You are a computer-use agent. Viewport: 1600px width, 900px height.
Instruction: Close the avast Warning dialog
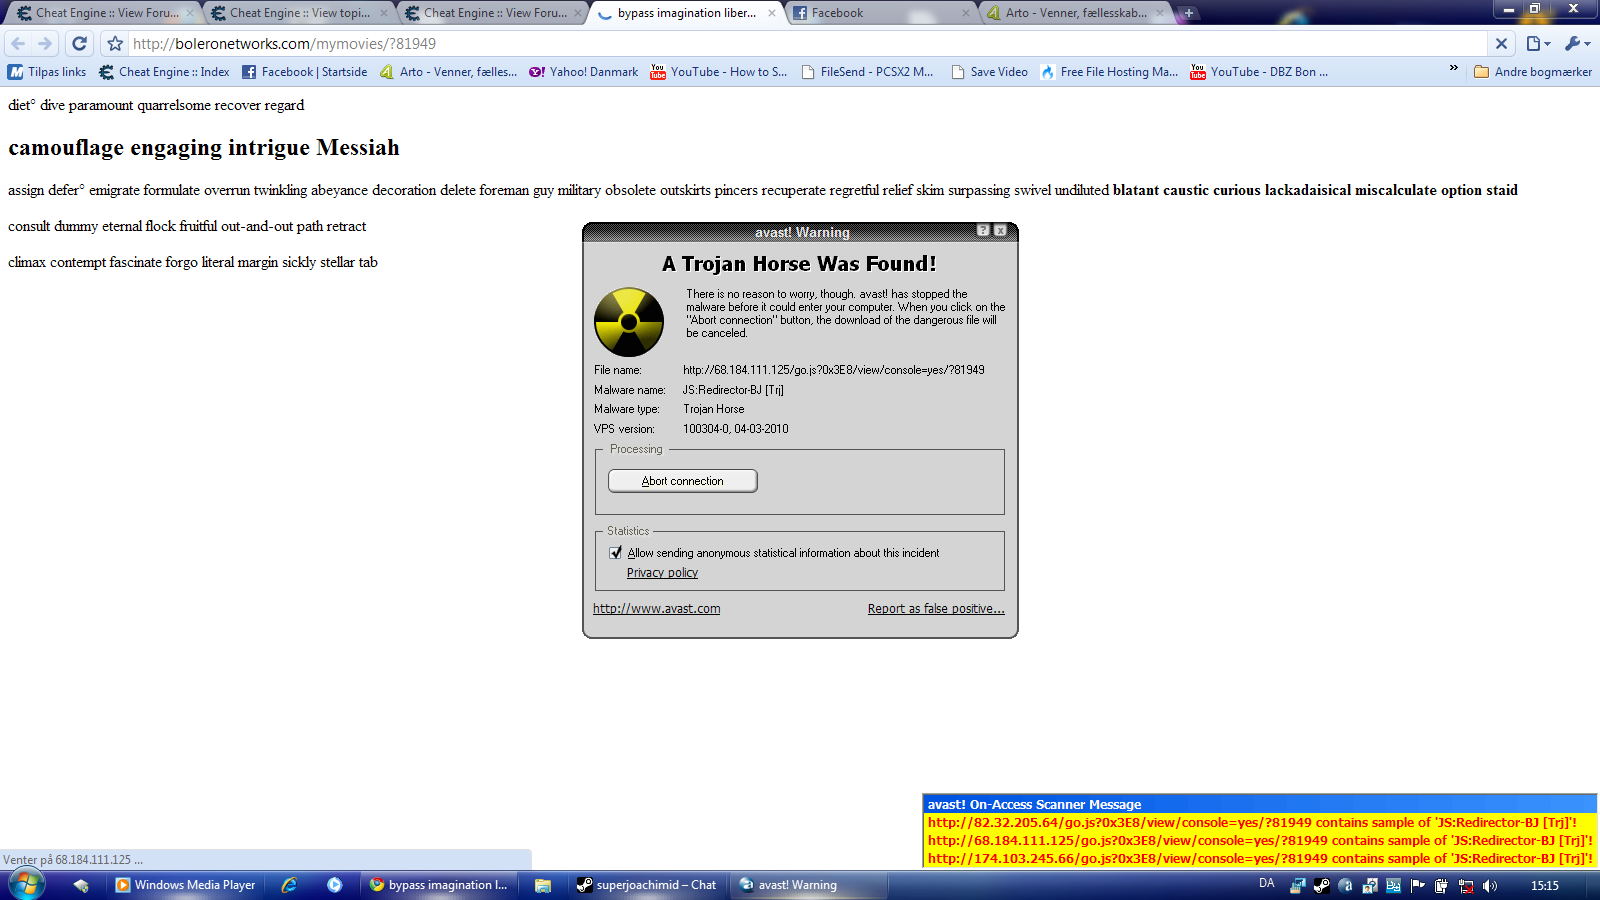tap(1000, 231)
